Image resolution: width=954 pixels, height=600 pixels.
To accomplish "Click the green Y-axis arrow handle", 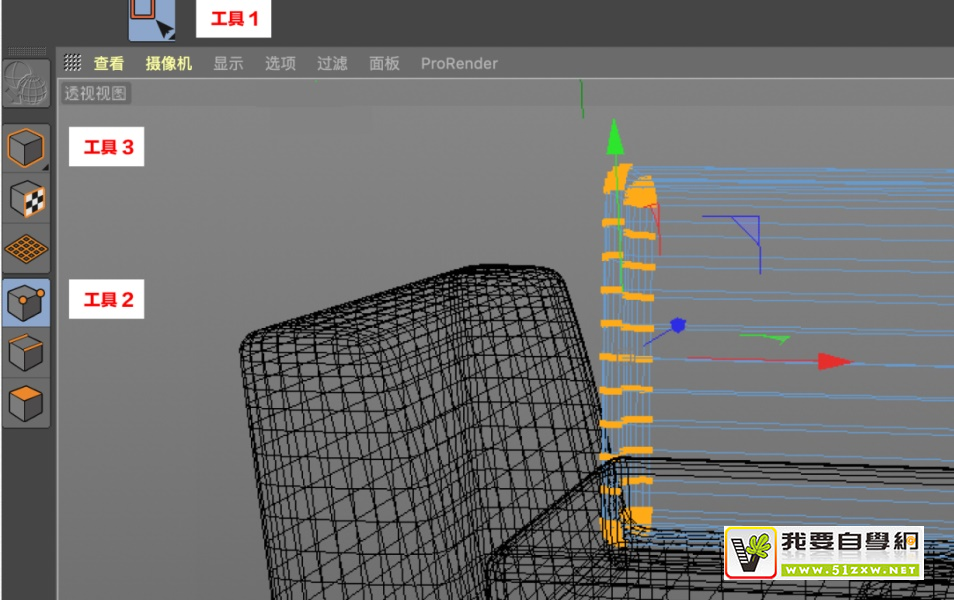I will pos(616,136).
